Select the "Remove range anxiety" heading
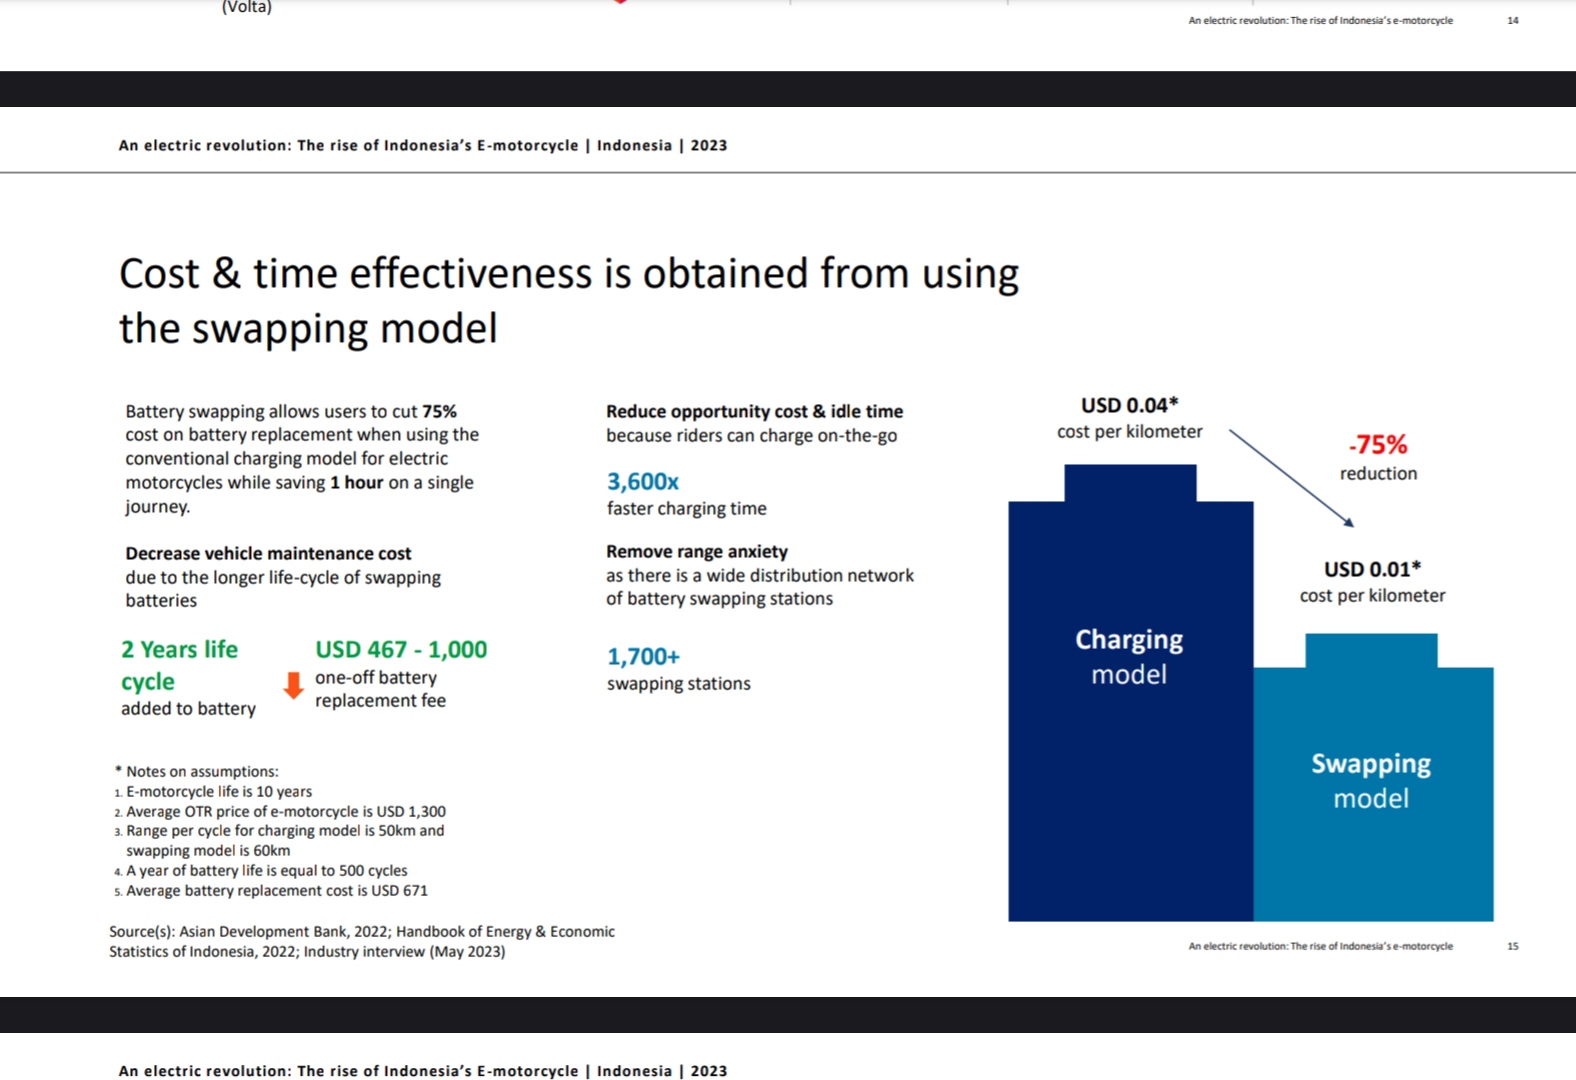This screenshot has height=1080, width=1576. point(696,551)
